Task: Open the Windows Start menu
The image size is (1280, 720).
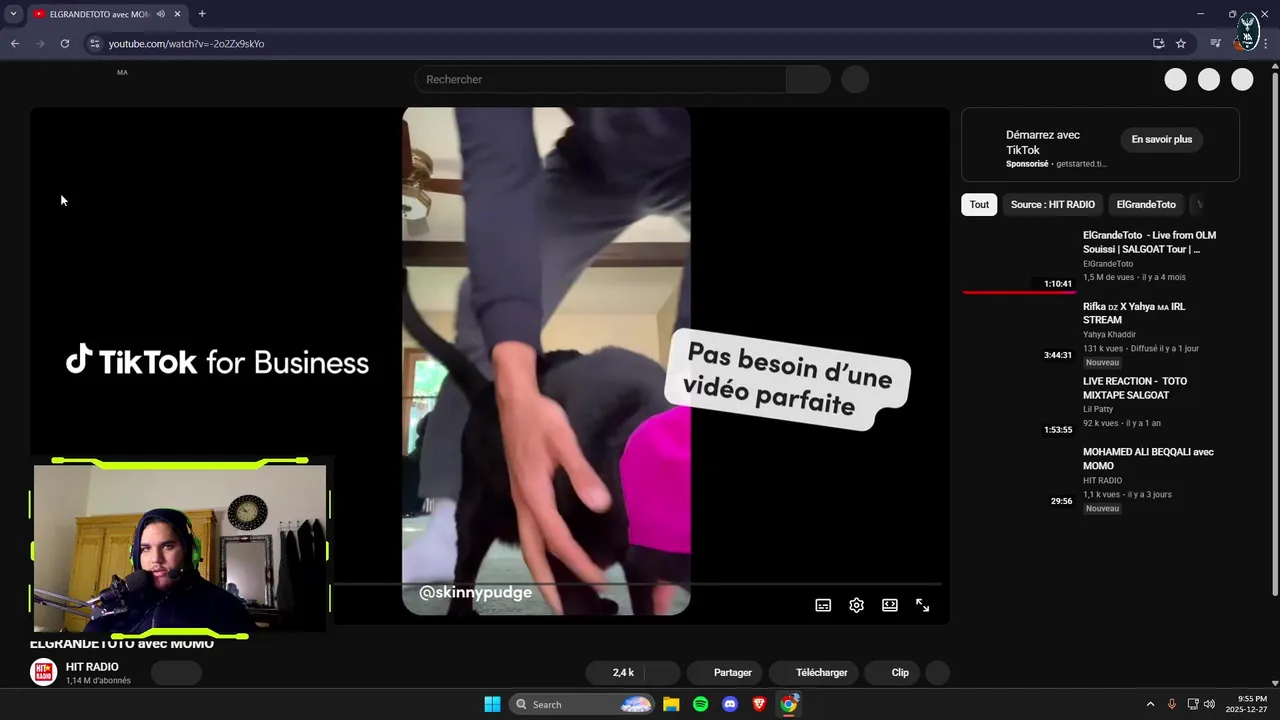Action: pyautogui.click(x=492, y=704)
